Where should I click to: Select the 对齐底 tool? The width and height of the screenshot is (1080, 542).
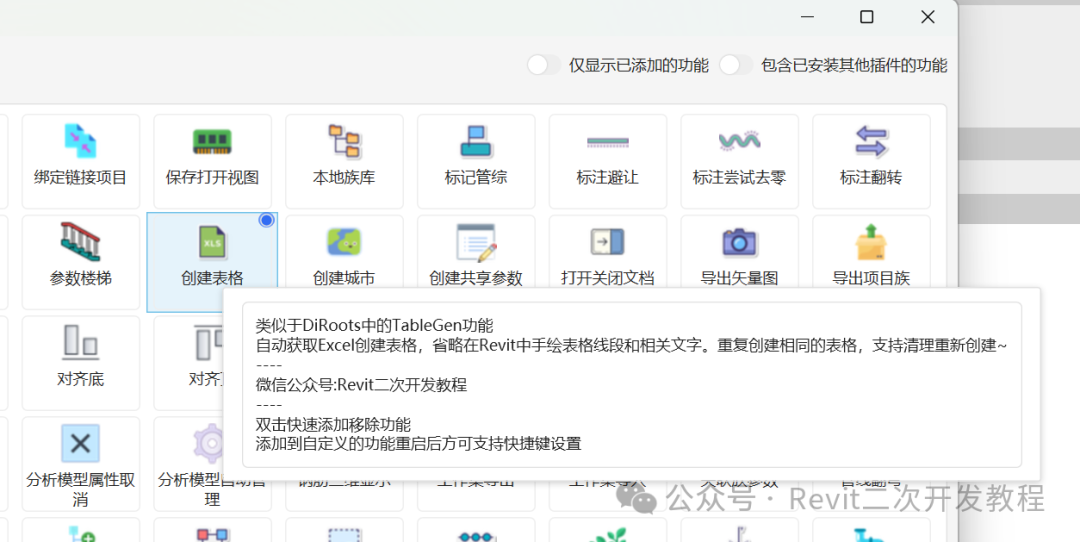pos(81,363)
